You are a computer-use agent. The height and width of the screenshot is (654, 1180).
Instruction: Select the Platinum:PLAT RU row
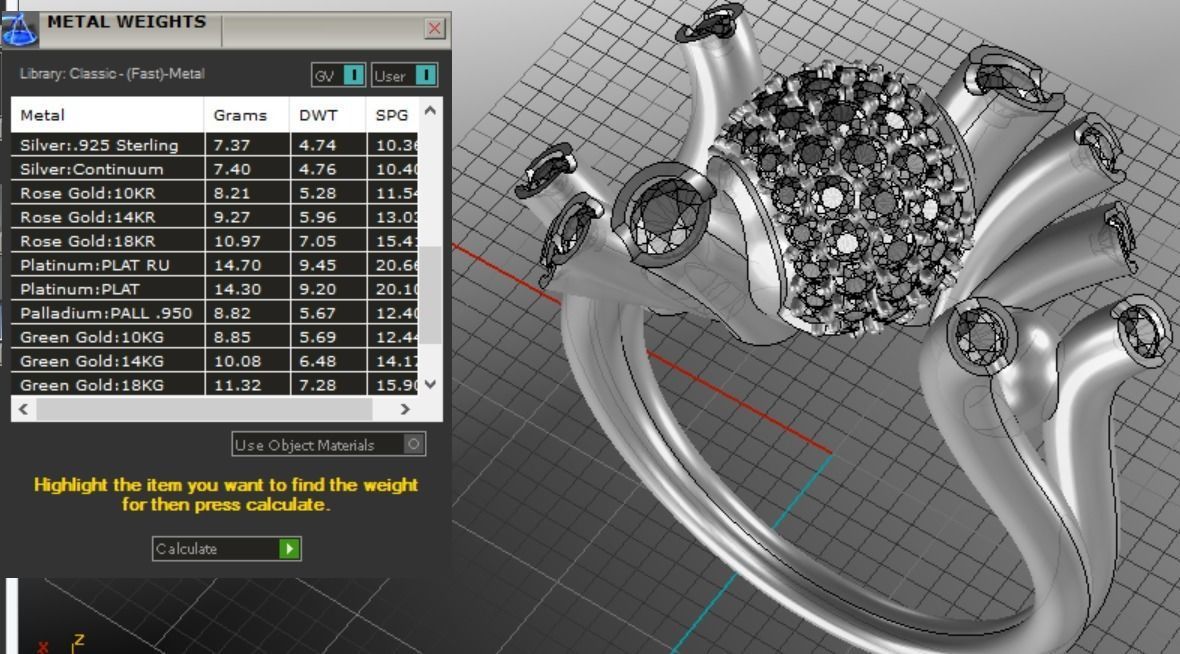point(214,266)
